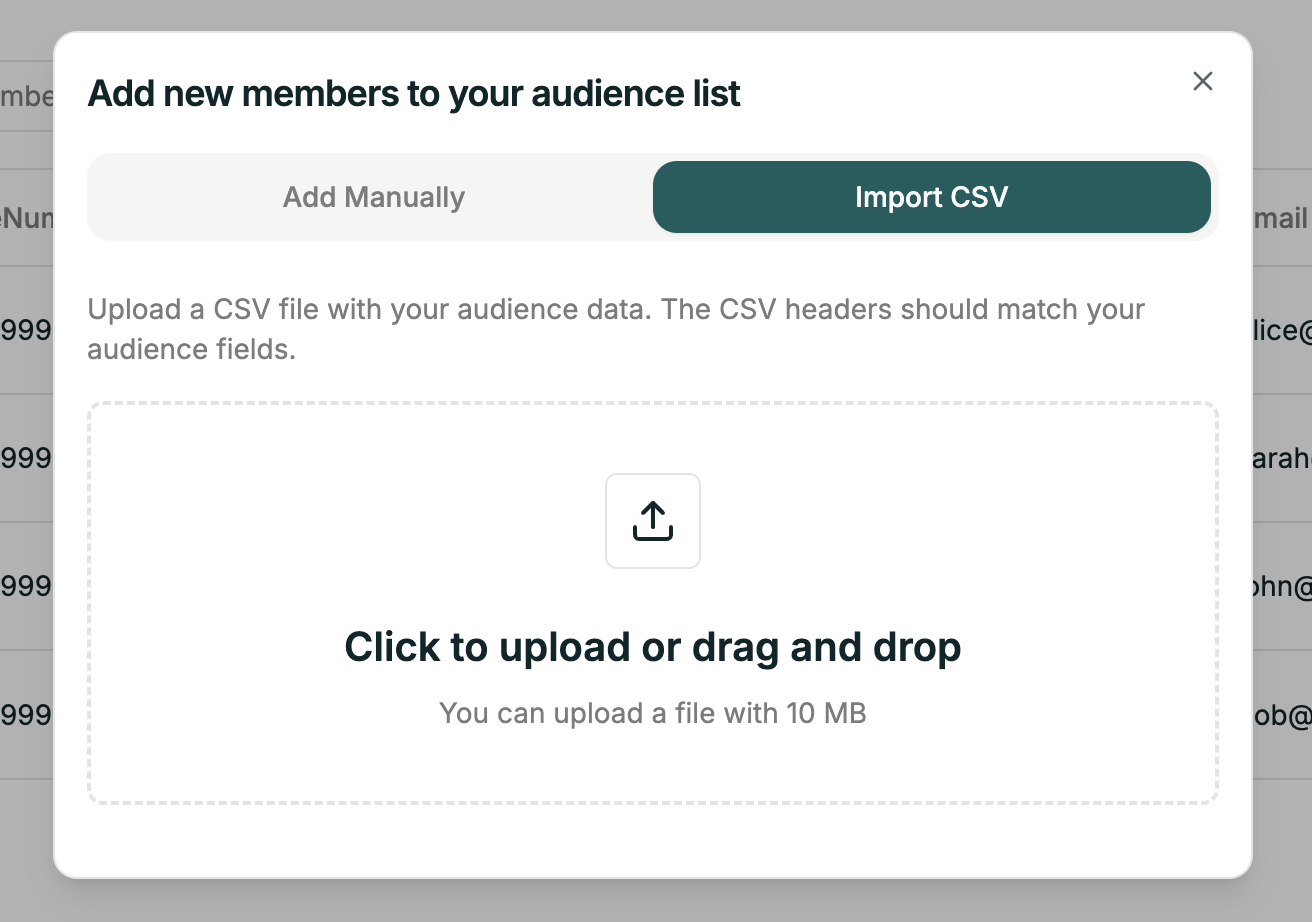1312x922 pixels.
Task: Click the bottom 999 phone number cell
Action: coord(25,714)
